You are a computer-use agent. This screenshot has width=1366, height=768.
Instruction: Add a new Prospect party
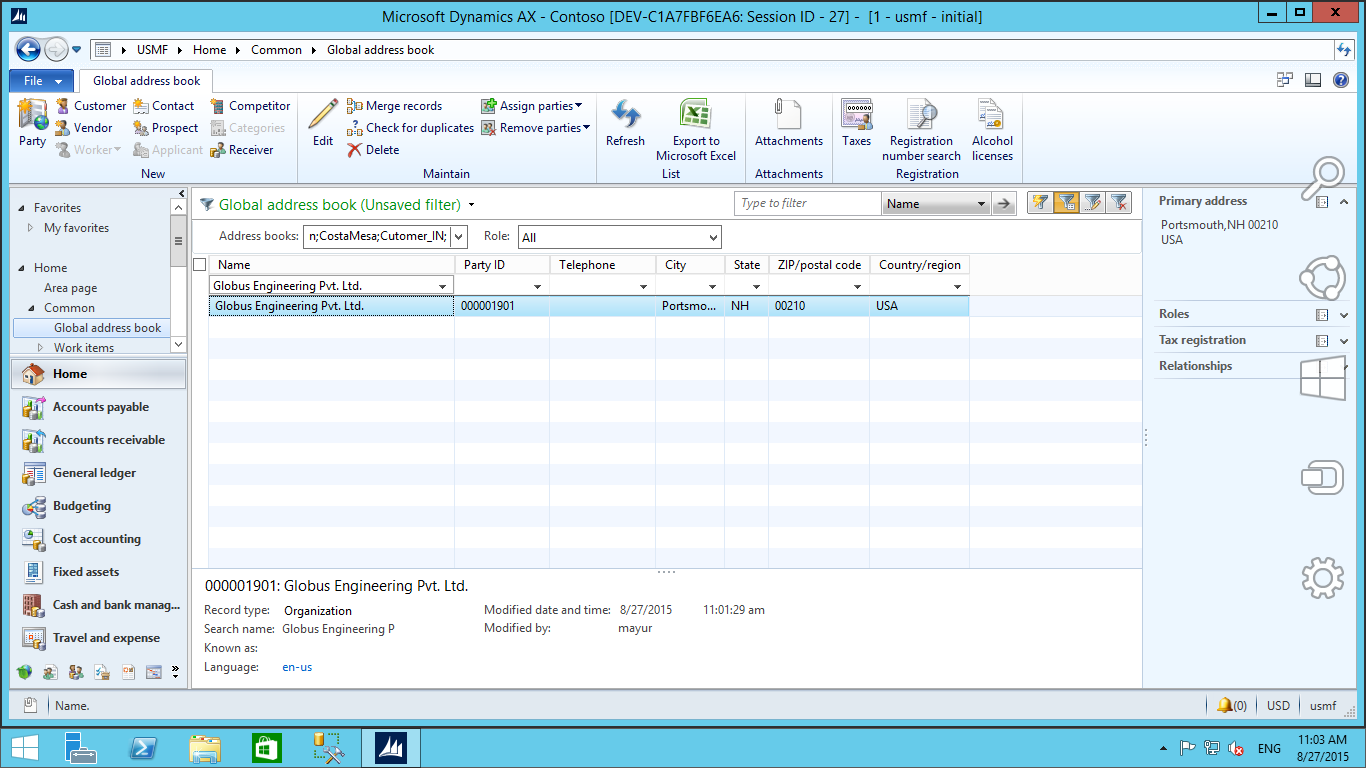(166, 128)
